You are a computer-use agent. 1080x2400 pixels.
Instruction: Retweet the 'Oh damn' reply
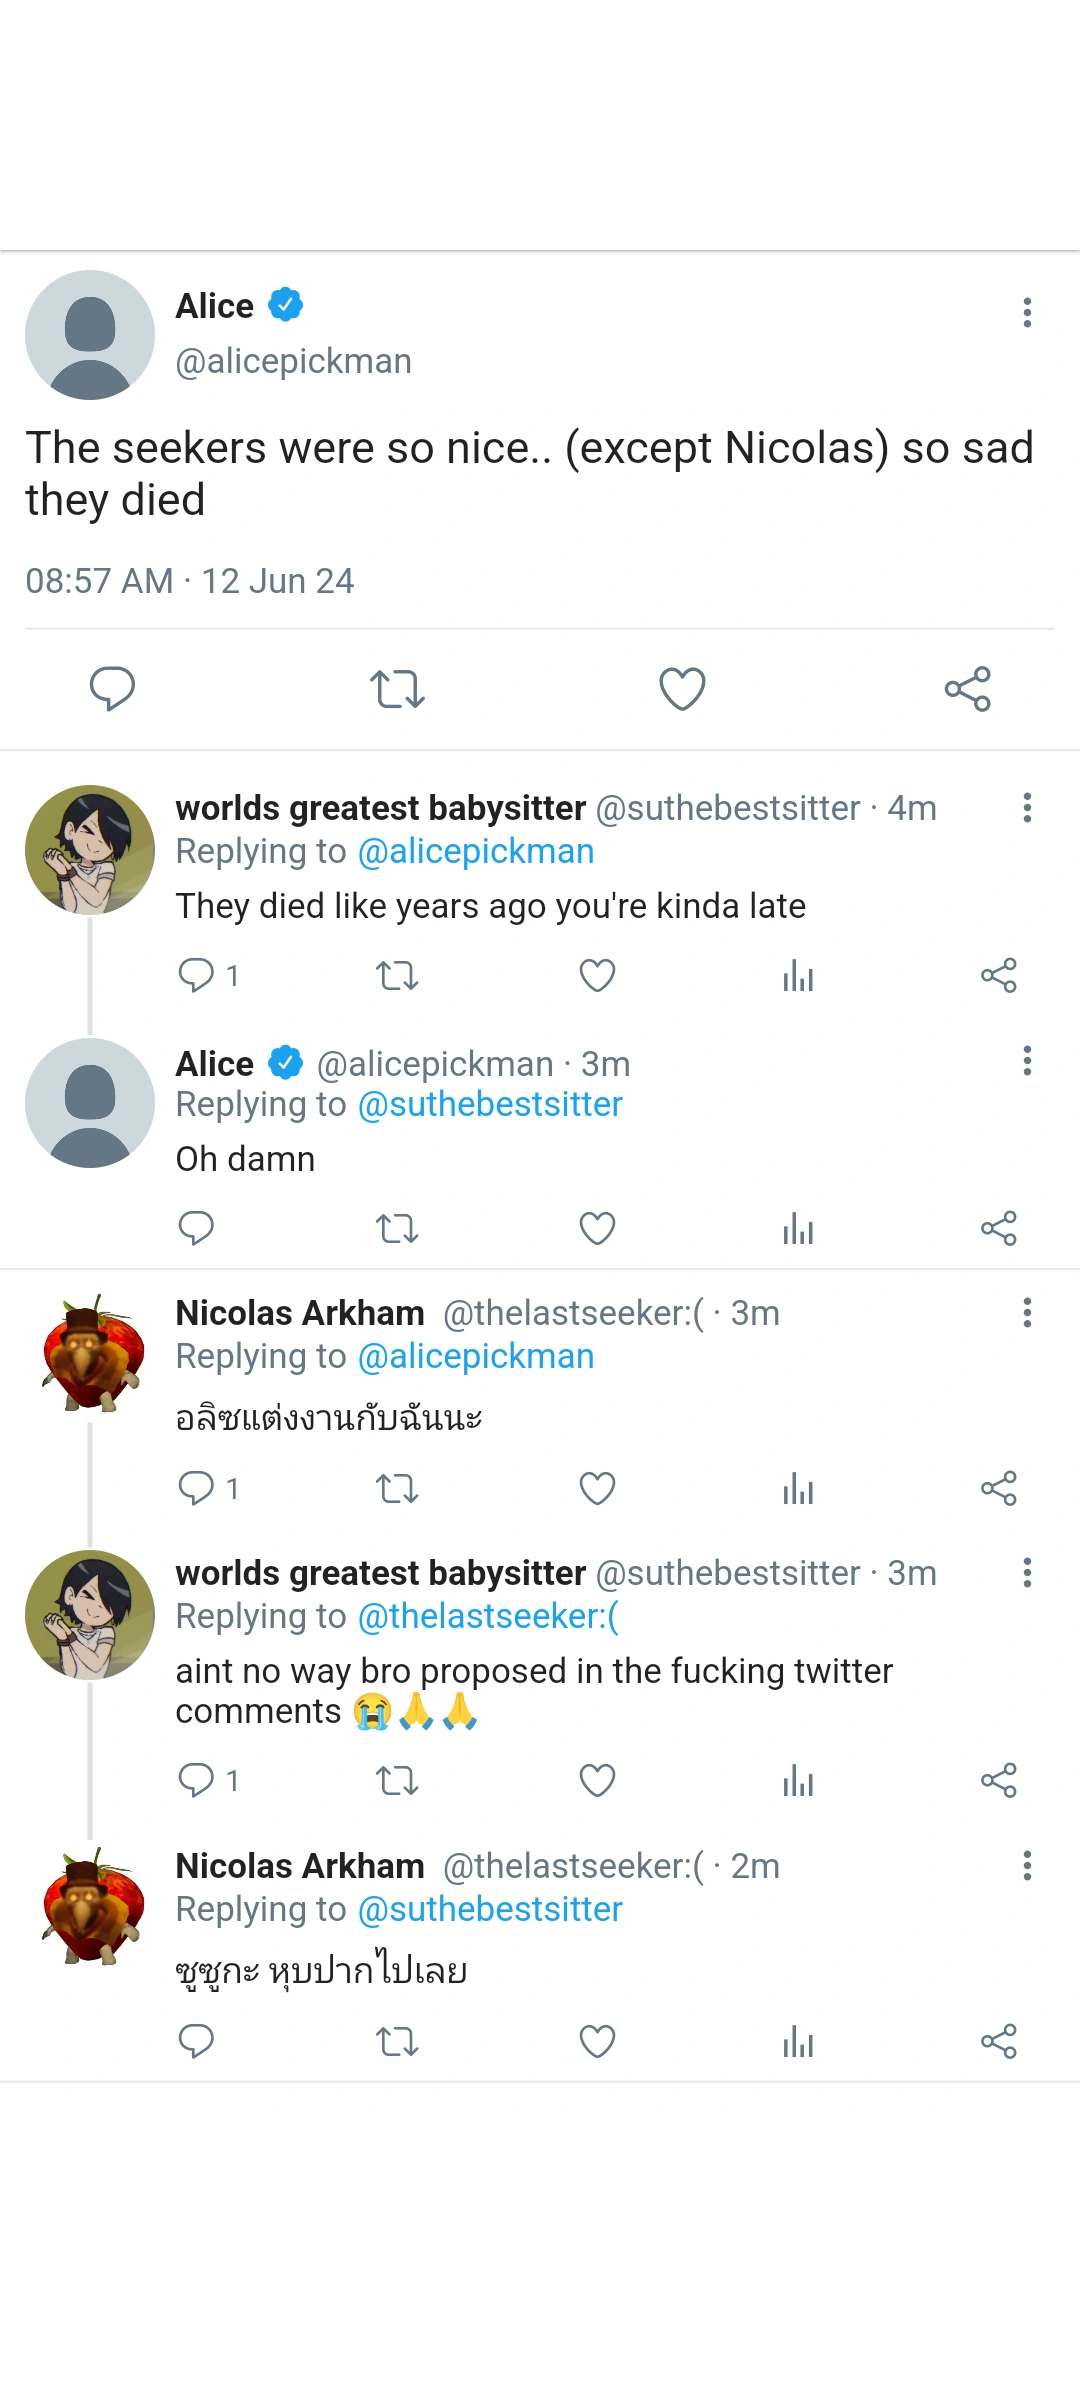pos(397,1228)
